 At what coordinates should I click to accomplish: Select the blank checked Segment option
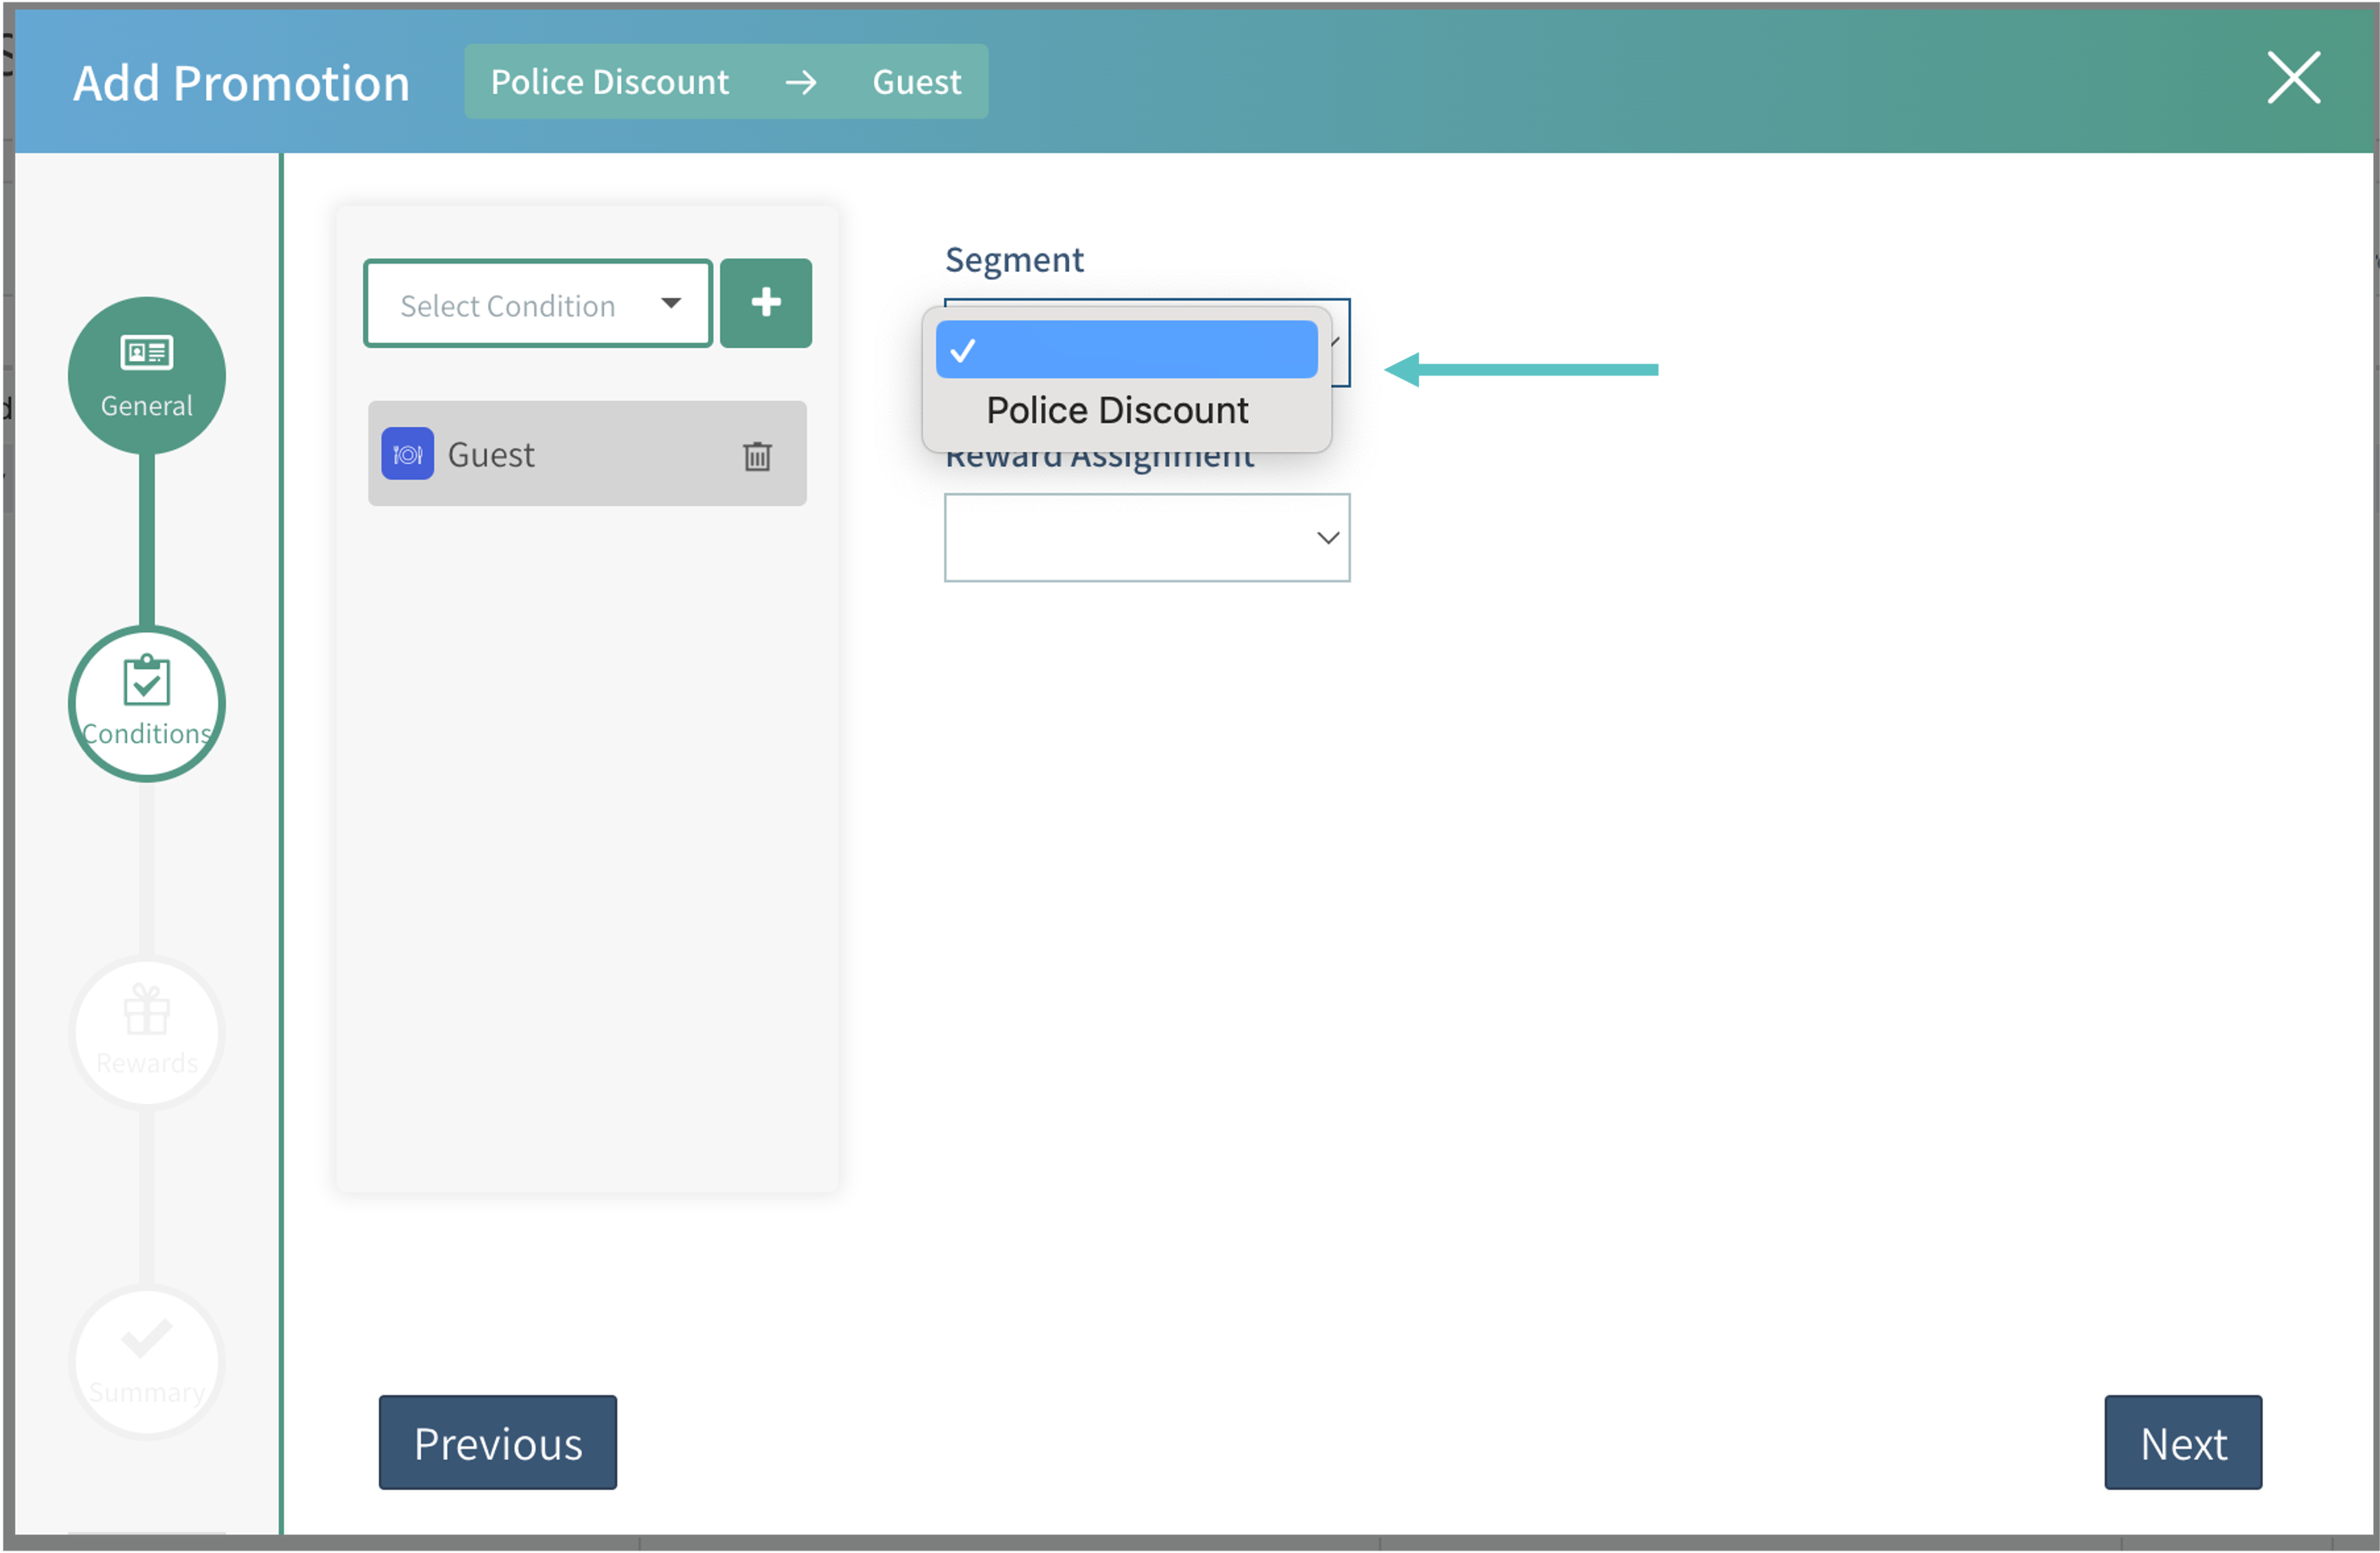tap(1126, 350)
